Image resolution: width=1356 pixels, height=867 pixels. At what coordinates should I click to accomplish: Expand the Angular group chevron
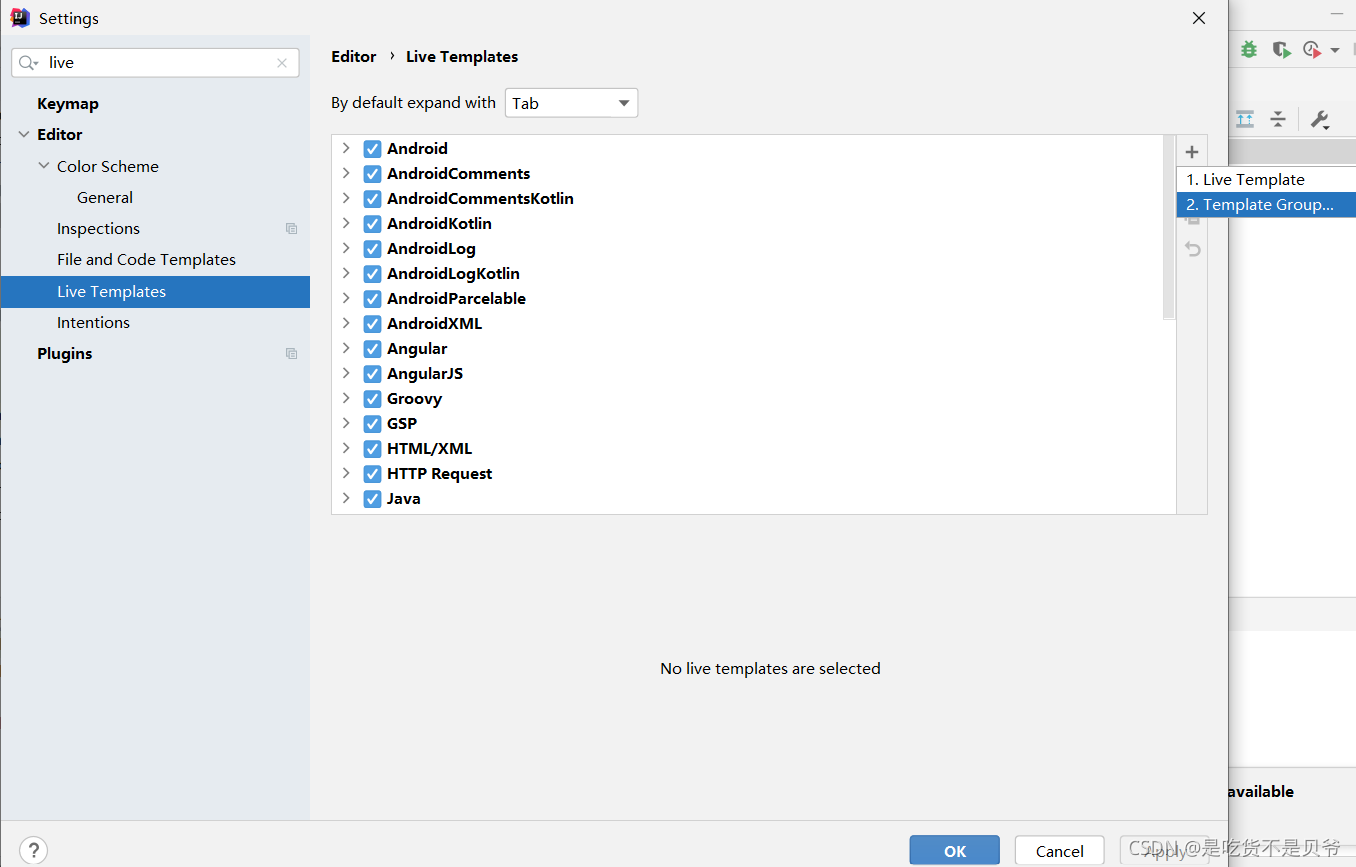coord(346,348)
